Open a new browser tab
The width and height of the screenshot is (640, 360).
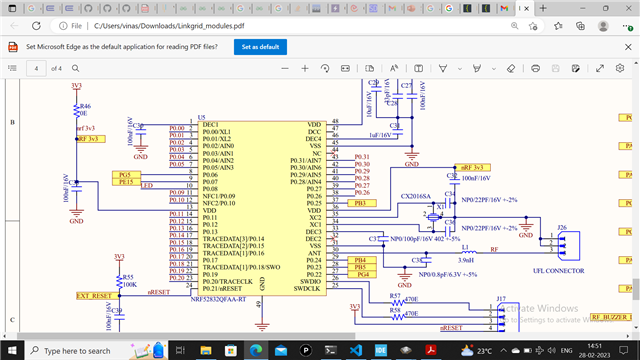click(x=543, y=8)
